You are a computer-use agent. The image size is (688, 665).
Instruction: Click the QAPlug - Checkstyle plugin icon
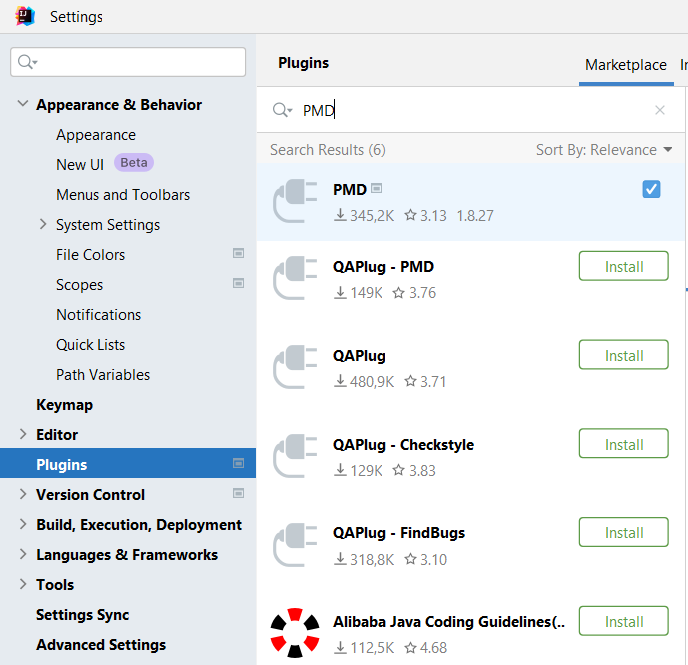coord(295,456)
